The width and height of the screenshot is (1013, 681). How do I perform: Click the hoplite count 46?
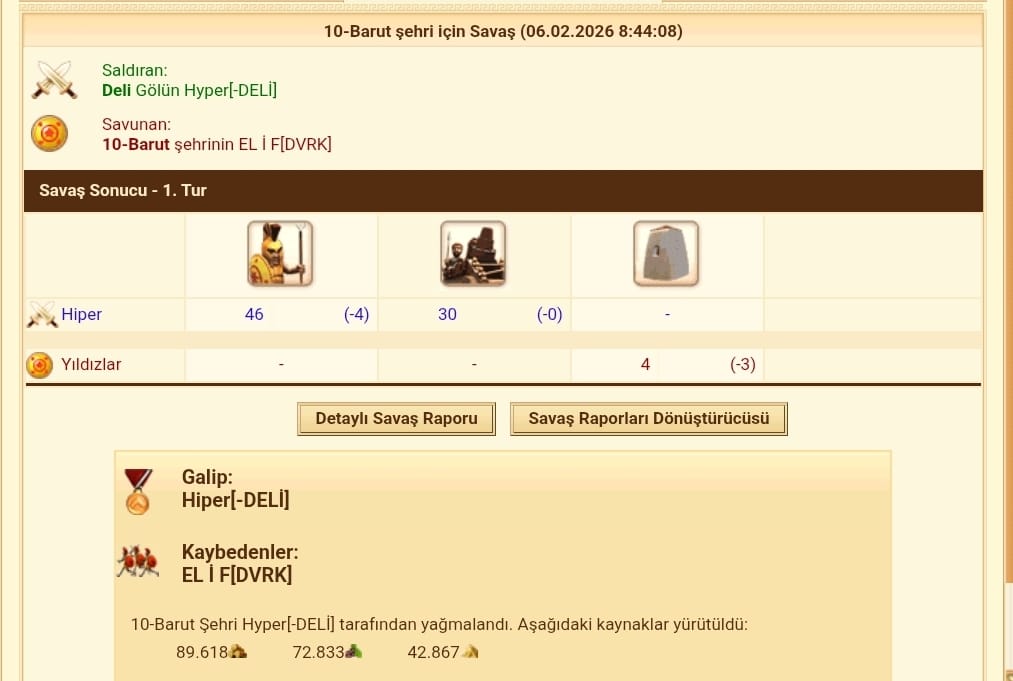pos(254,315)
